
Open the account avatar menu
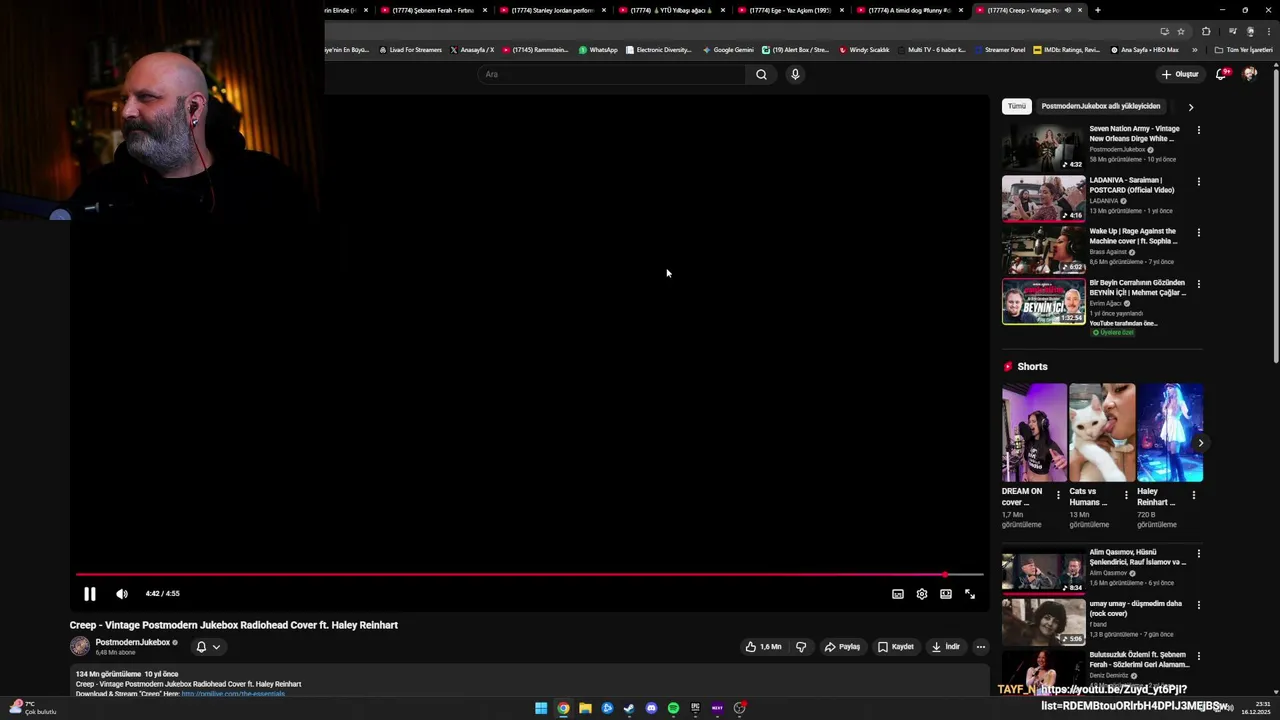tap(1249, 74)
